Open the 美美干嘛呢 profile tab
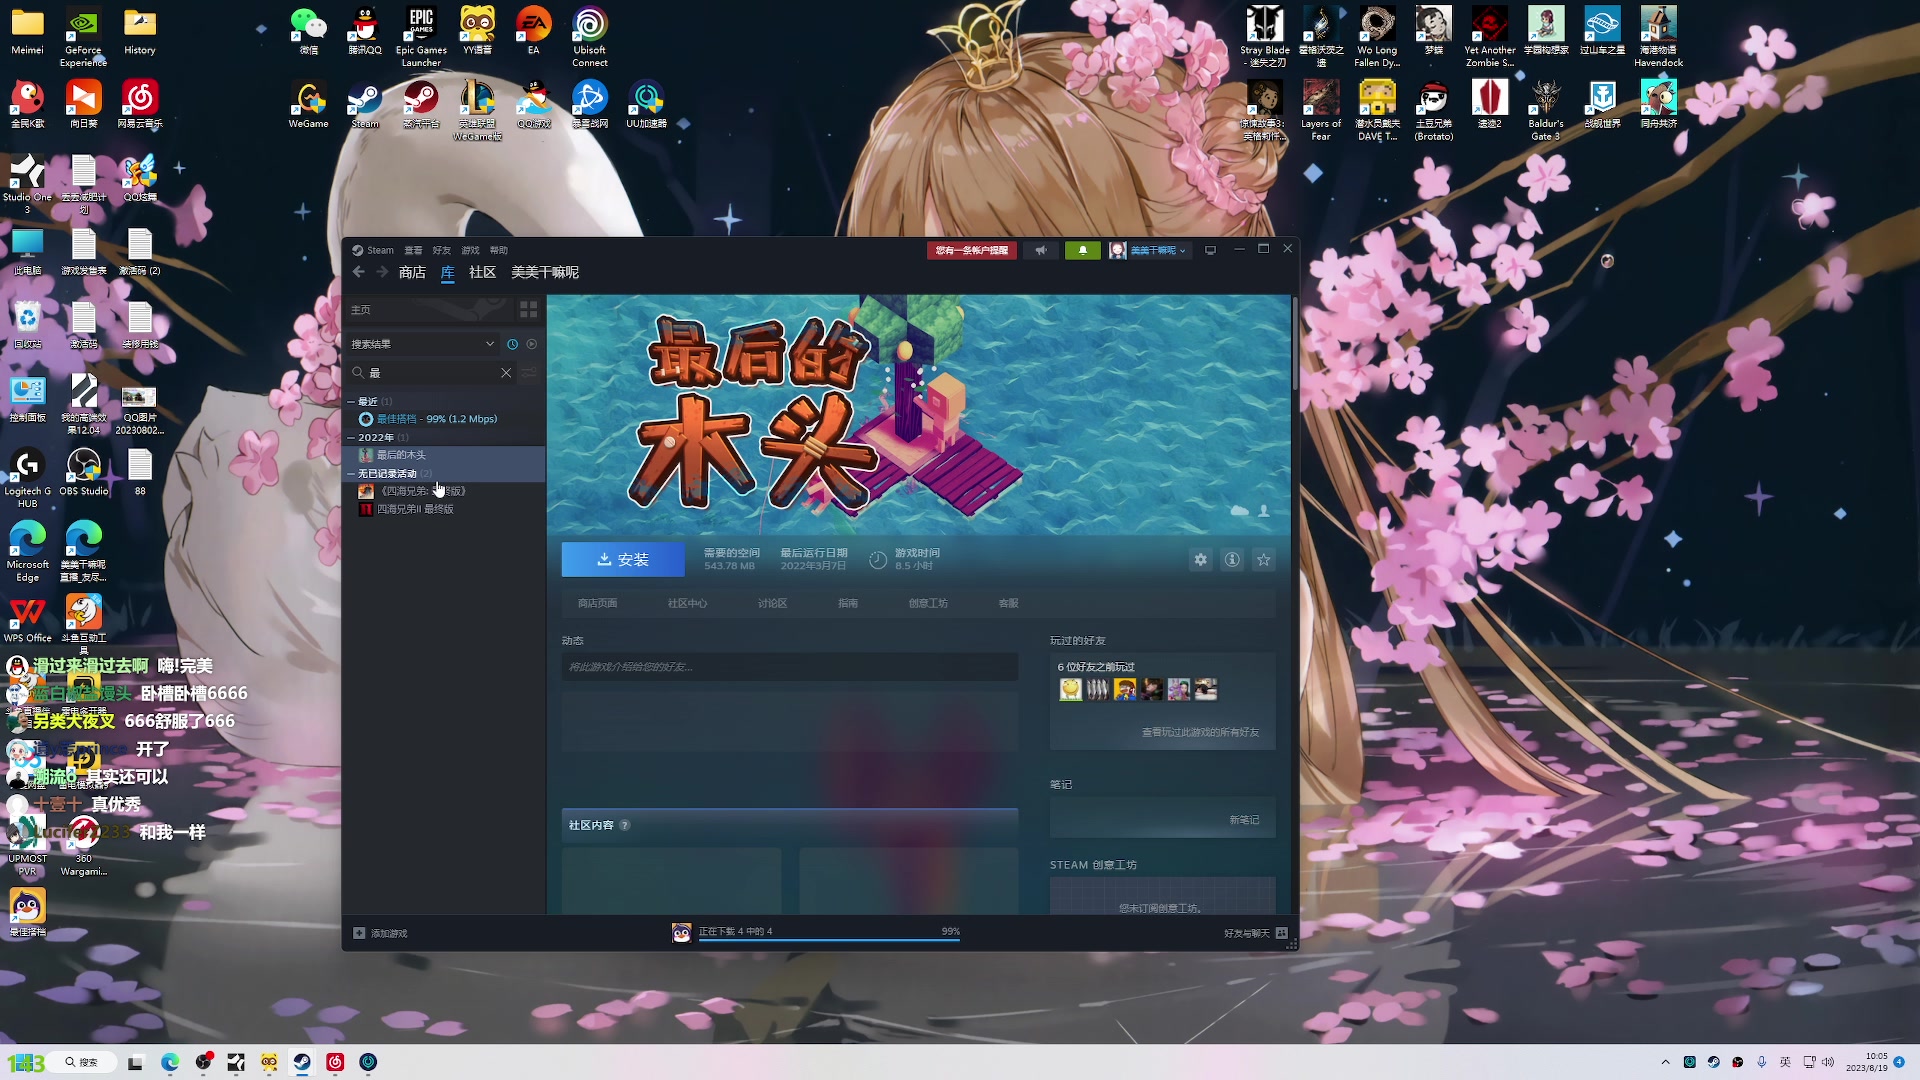The height and width of the screenshot is (1080, 1920). [545, 272]
